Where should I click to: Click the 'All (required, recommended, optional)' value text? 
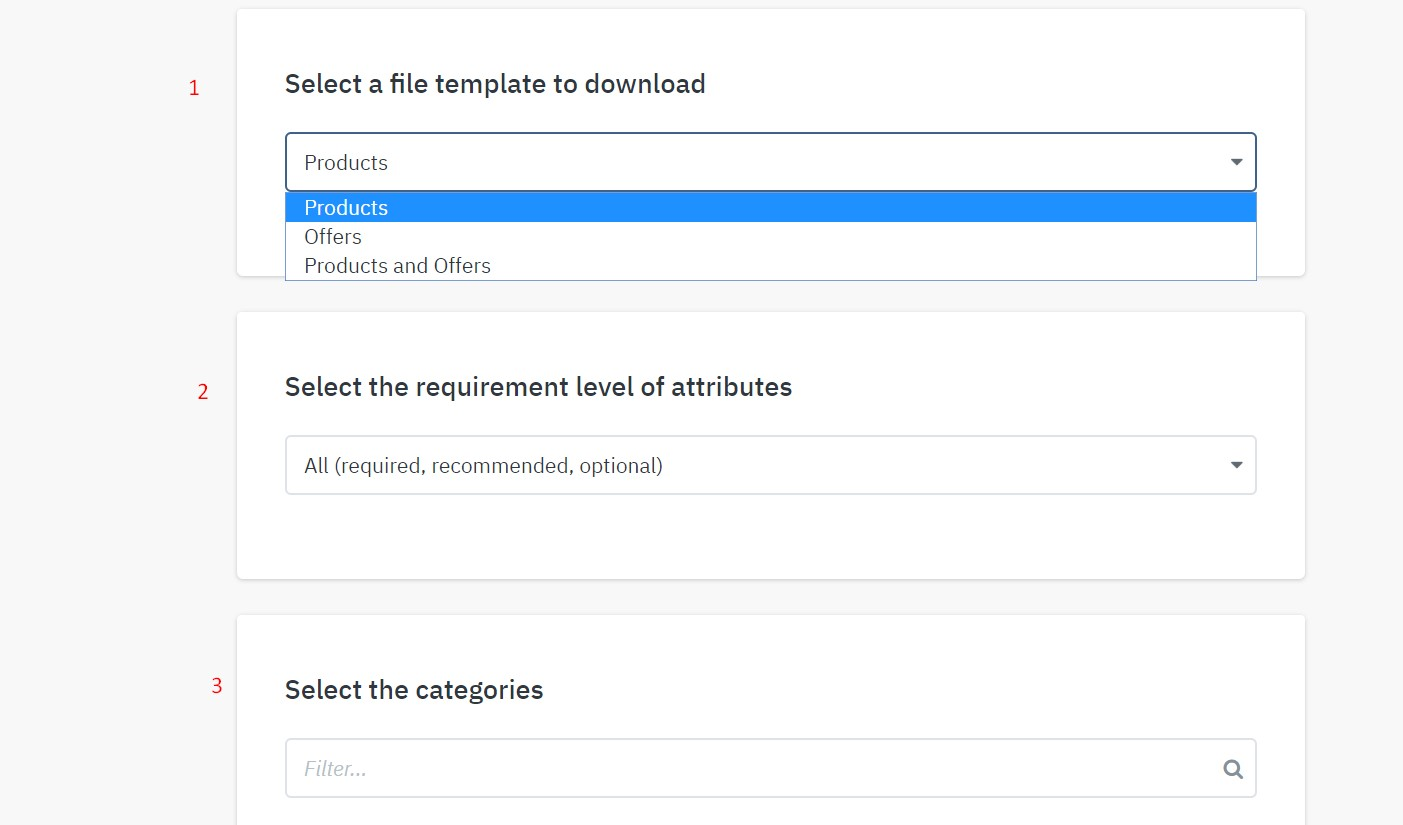click(x=483, y=465)
